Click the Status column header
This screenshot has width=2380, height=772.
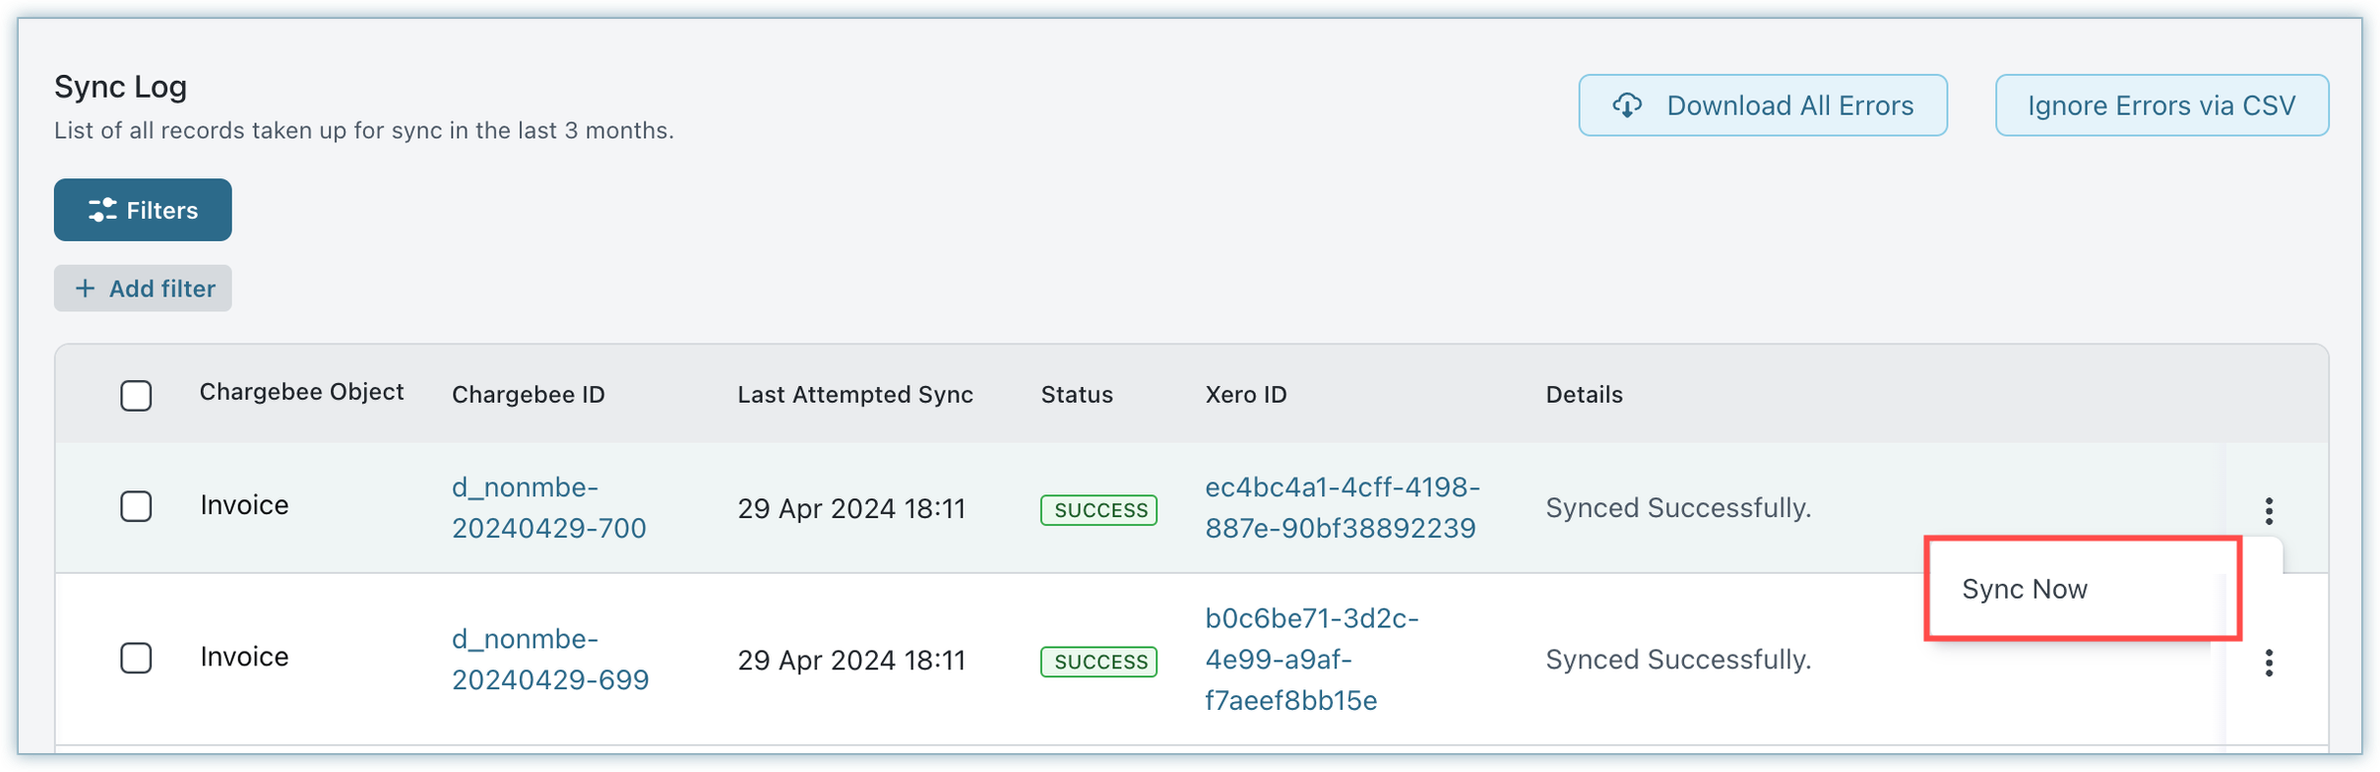pos(1076,395)
